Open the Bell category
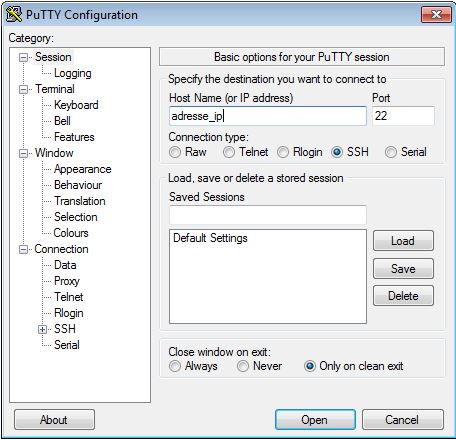Viewport: 456px width, 440px height. click(x=62, y=121)
